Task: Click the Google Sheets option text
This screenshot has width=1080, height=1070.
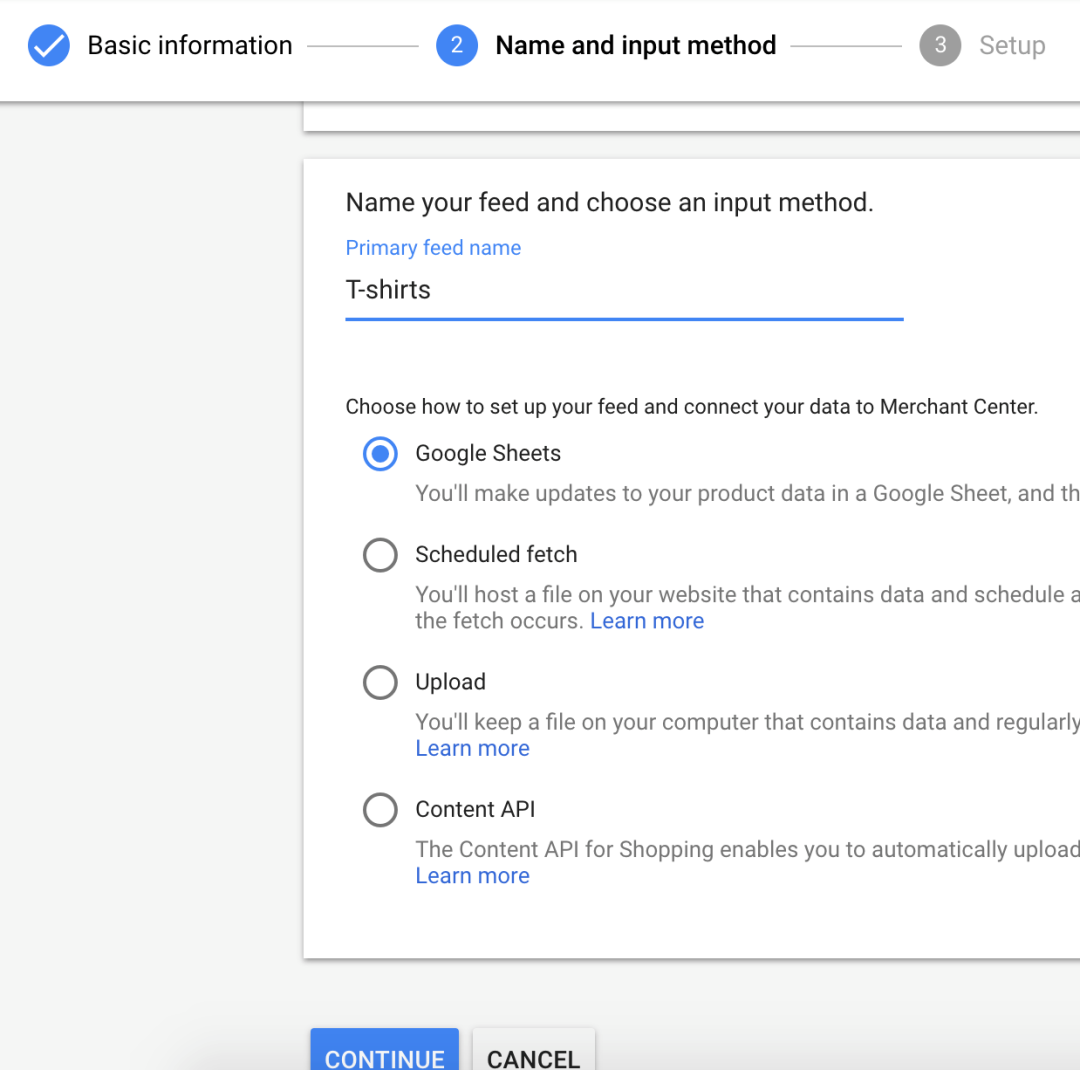Action: [488, 453]
